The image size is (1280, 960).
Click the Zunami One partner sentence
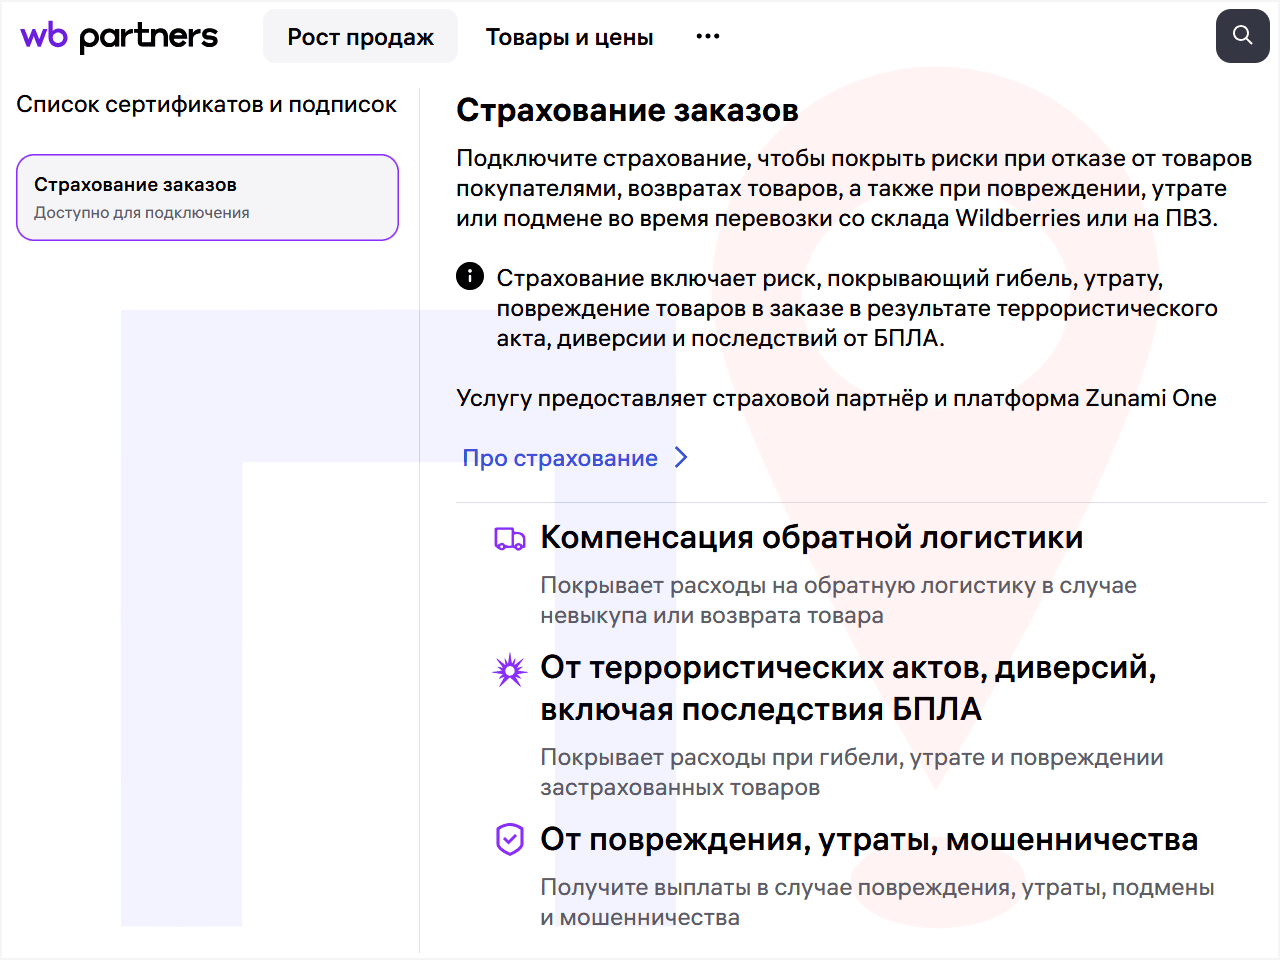point(836,398)
